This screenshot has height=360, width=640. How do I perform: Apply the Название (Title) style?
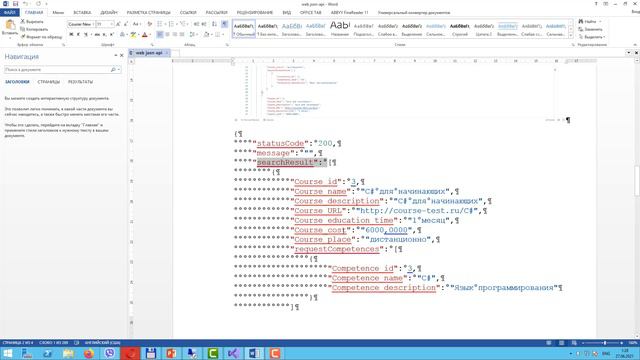click(340, 29)
